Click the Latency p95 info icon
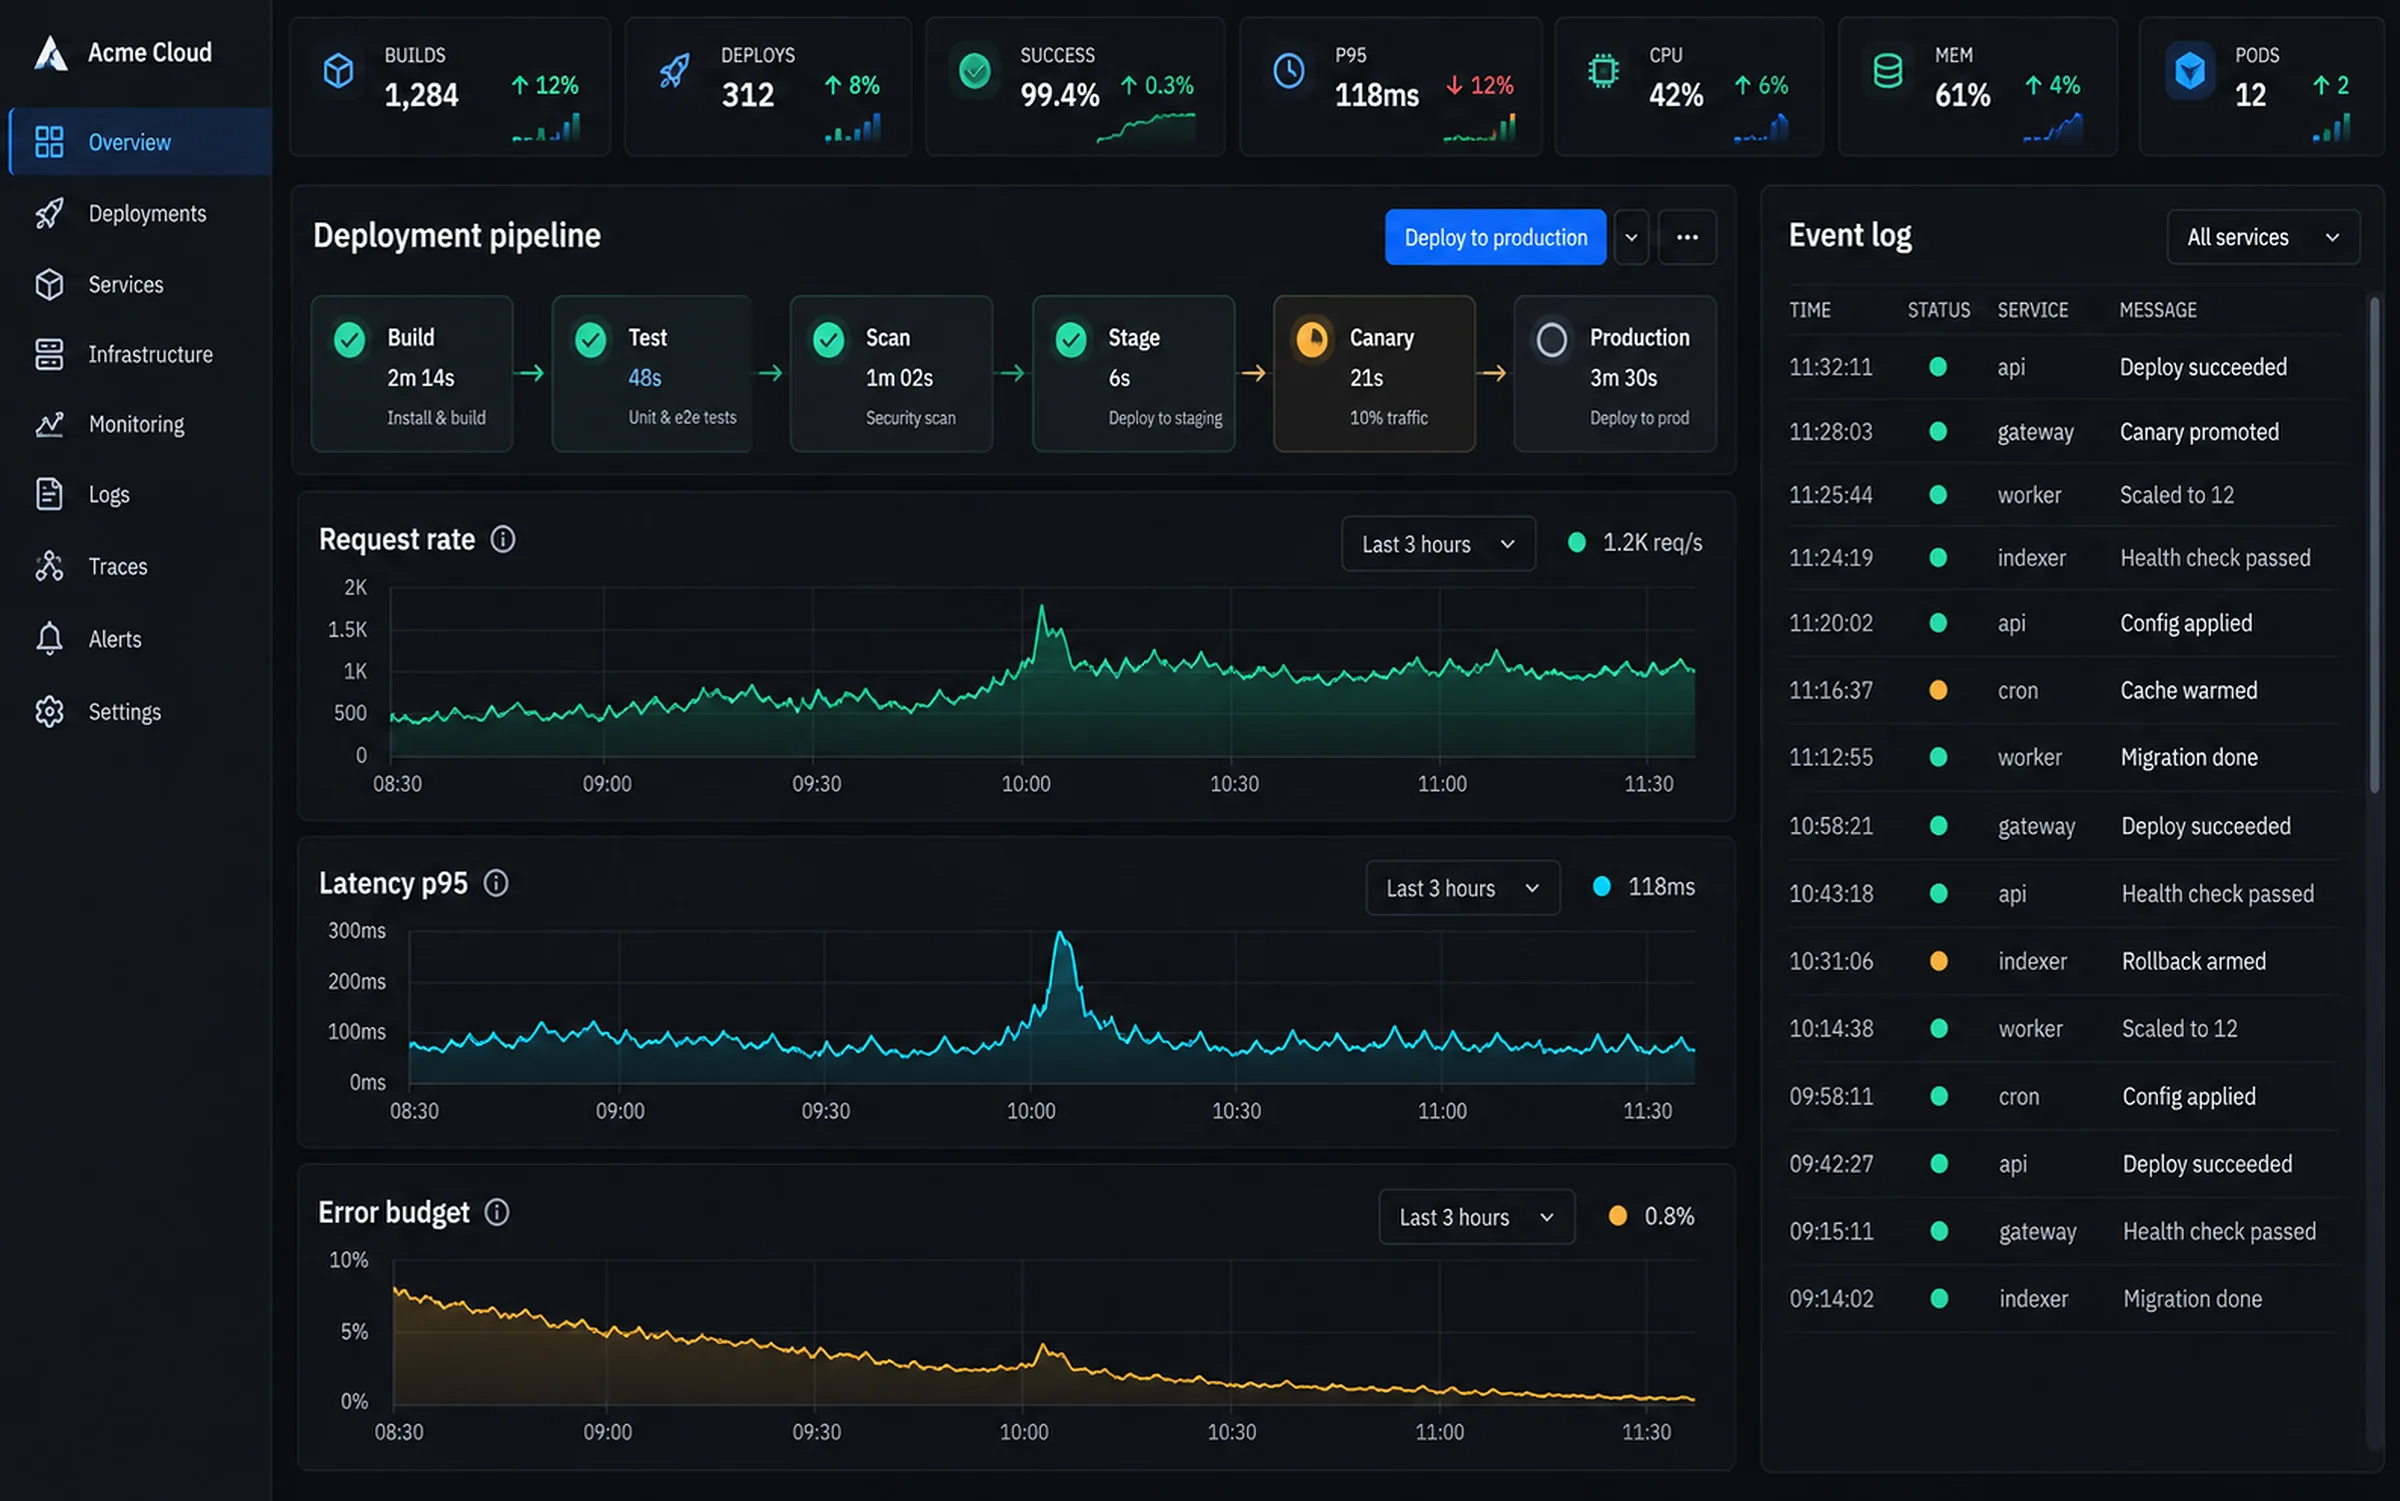Screen dimensions: 2400x1501 pos(496,883)
